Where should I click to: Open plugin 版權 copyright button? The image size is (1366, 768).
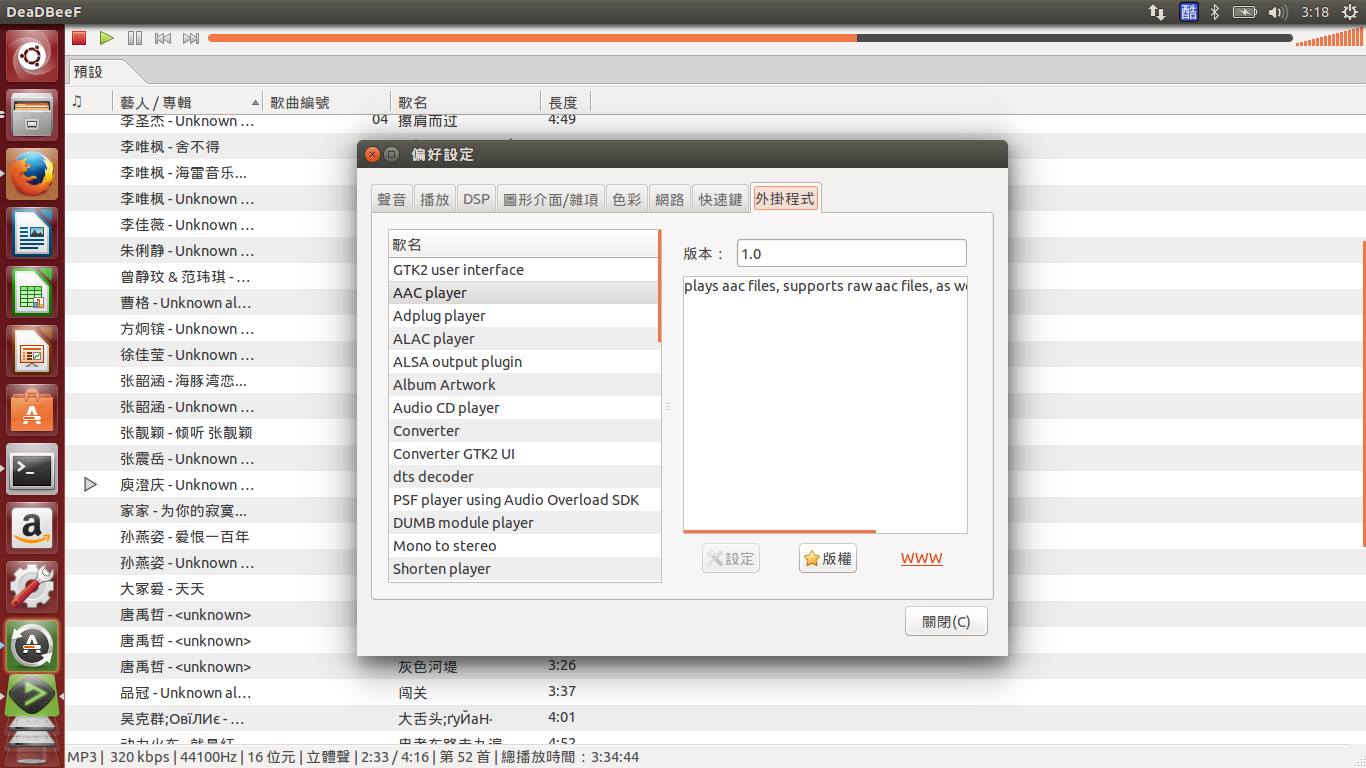(828, 559)
